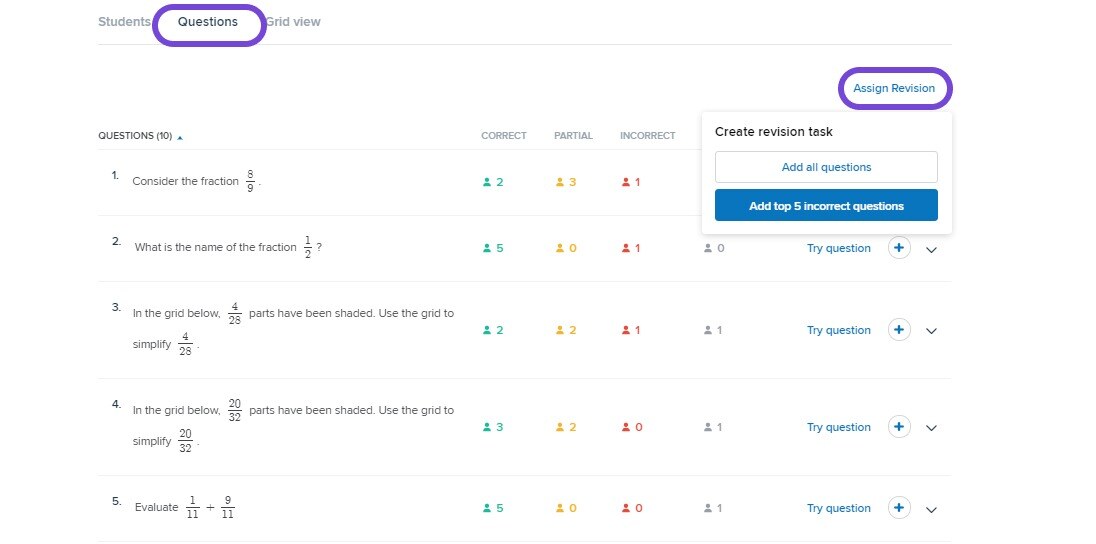Sort by QUESTIONS (10) column header

[x=140, y=136]
